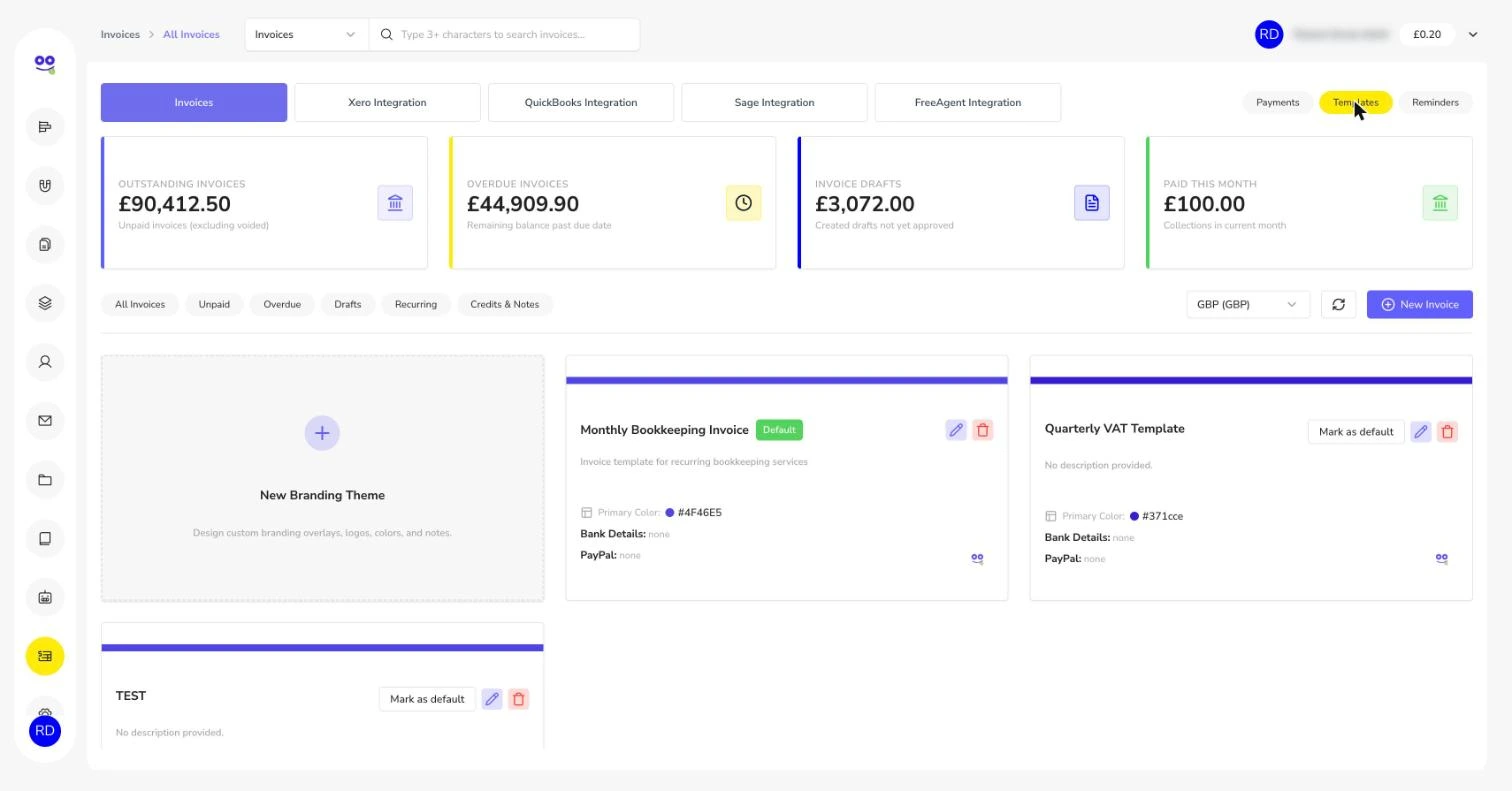Filter by Unpaid invoices
This screenshot has width=1512, height=791.
(214, 304)
